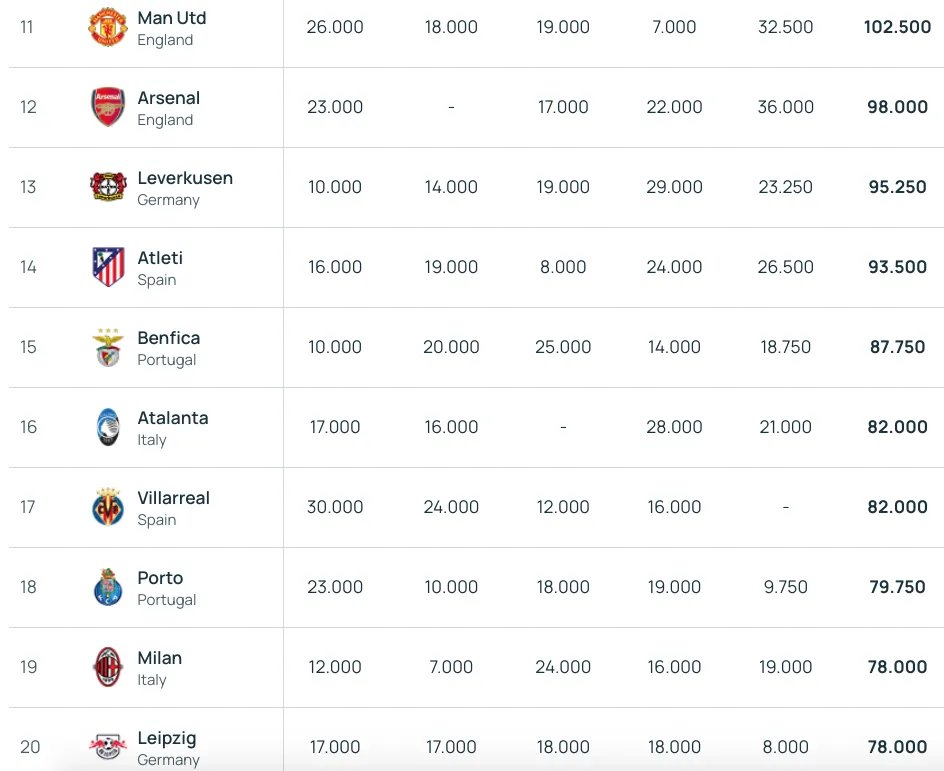The image size is (944, 771).
Task: Open the Leipzig club logo
Action: (x=108, y=747)
